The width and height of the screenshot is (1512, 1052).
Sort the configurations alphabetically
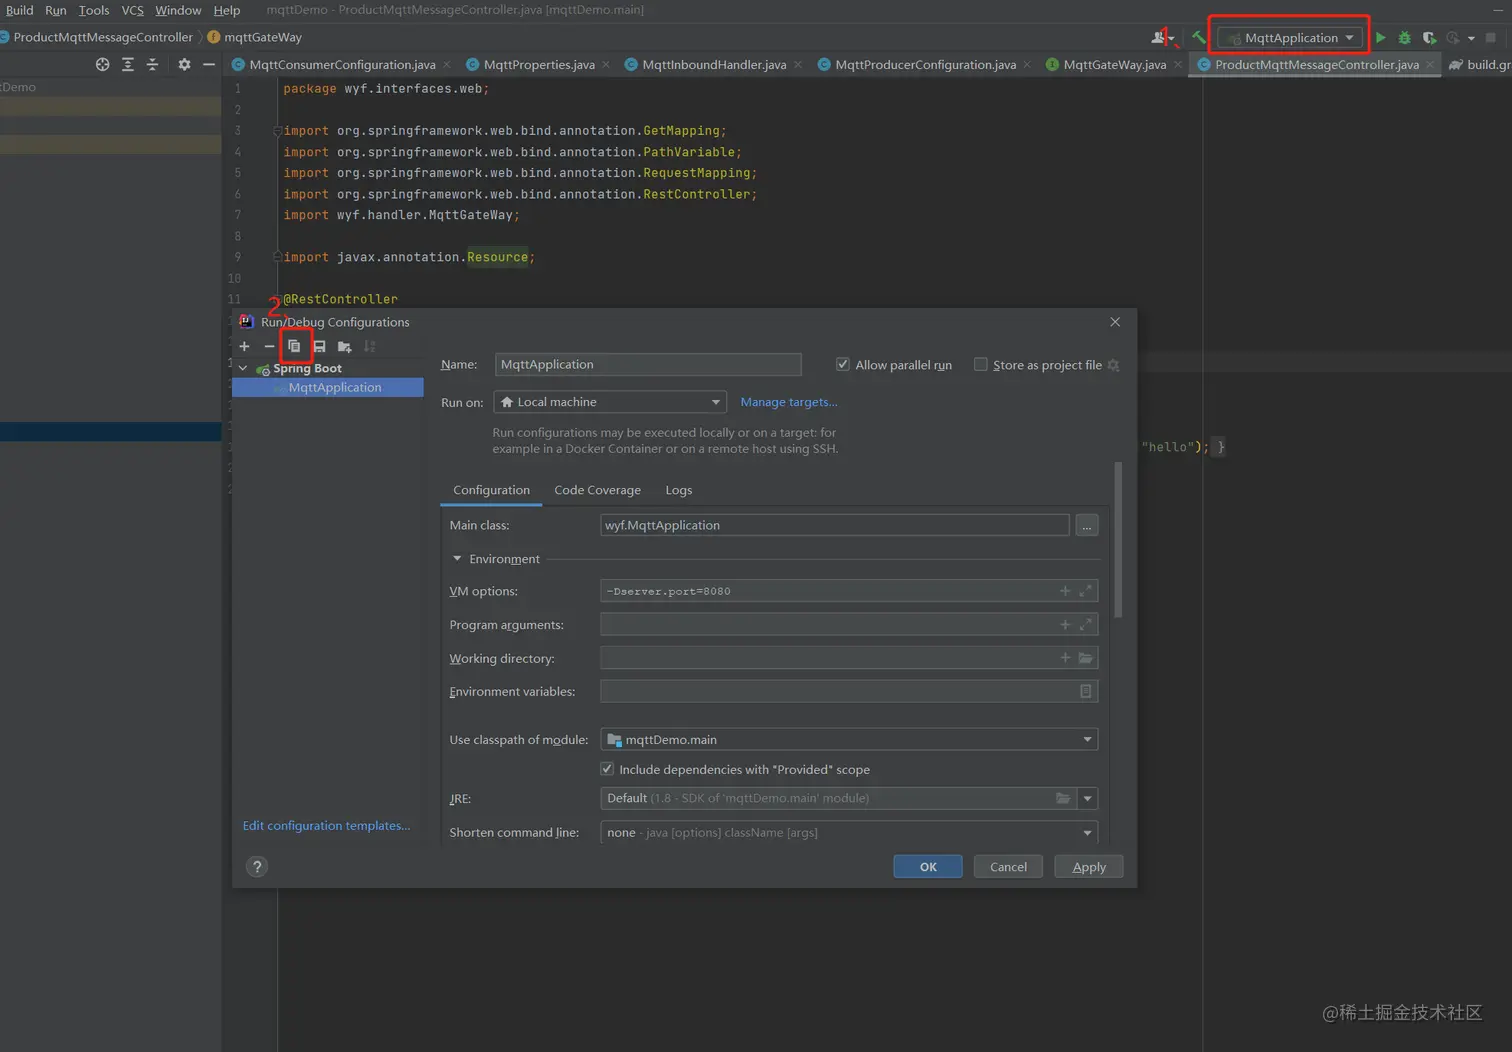point(370,346)
